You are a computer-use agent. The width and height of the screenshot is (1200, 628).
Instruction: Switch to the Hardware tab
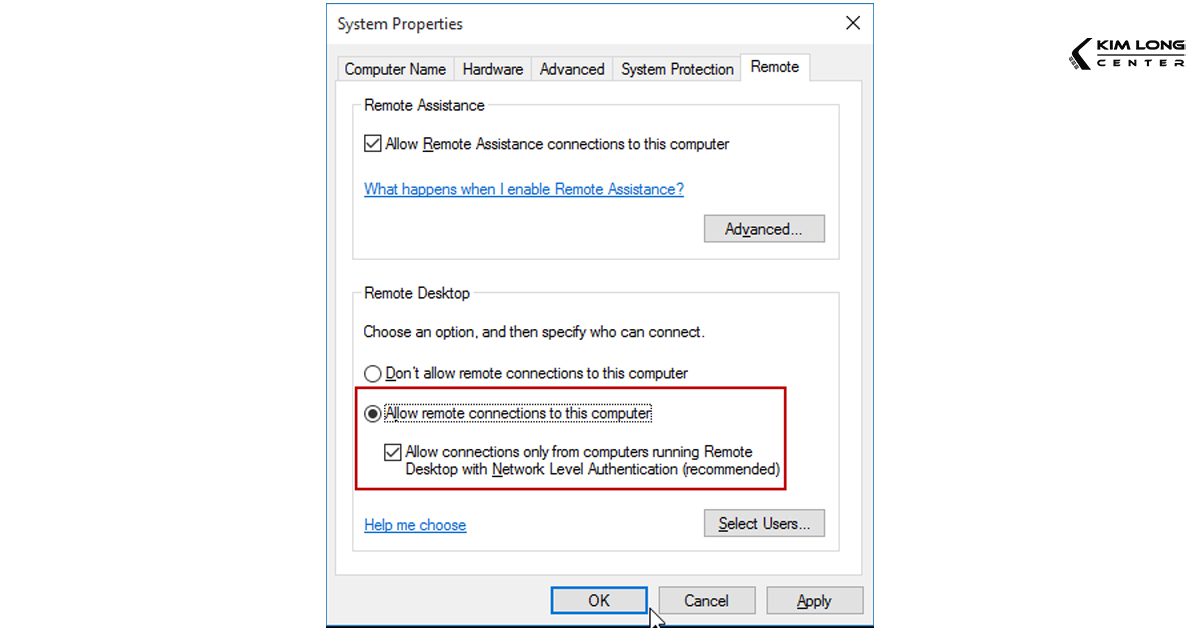pos(492,69)
